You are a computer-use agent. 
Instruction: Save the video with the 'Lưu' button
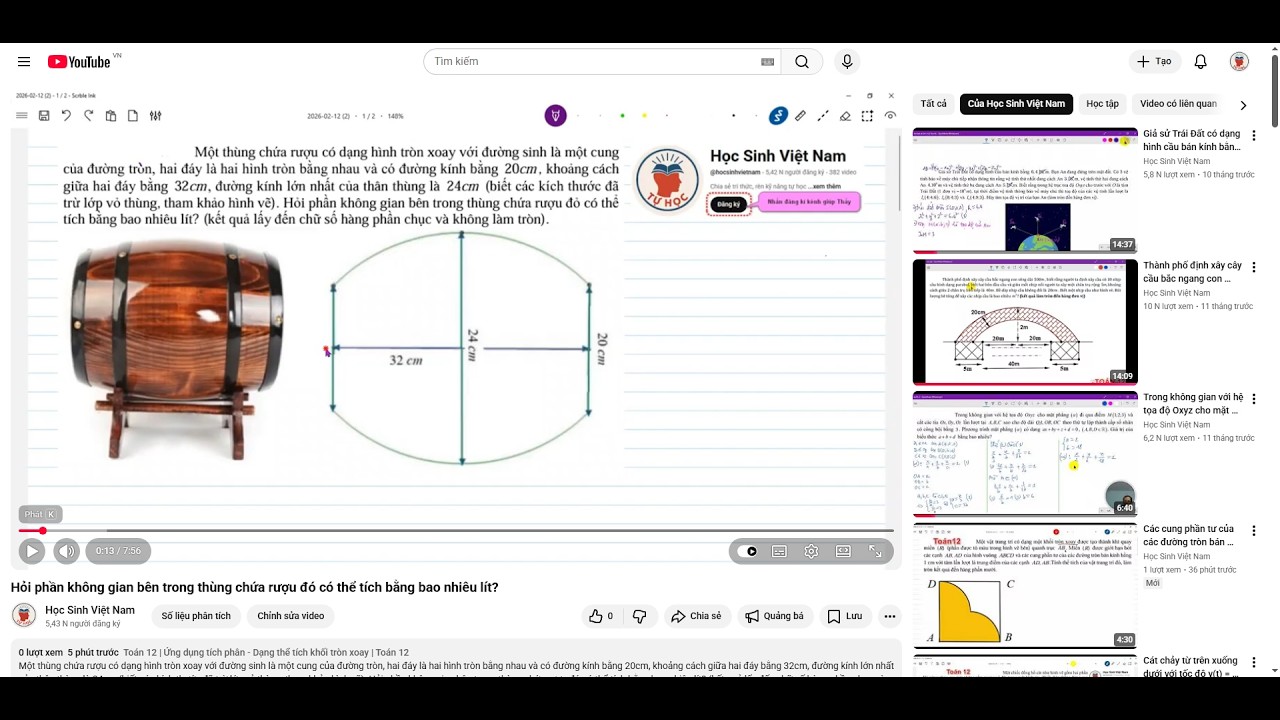(x=845, y=616)
